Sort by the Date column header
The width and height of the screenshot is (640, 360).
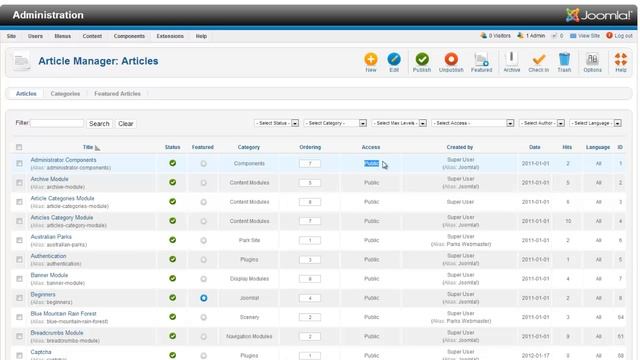[535, 147]
